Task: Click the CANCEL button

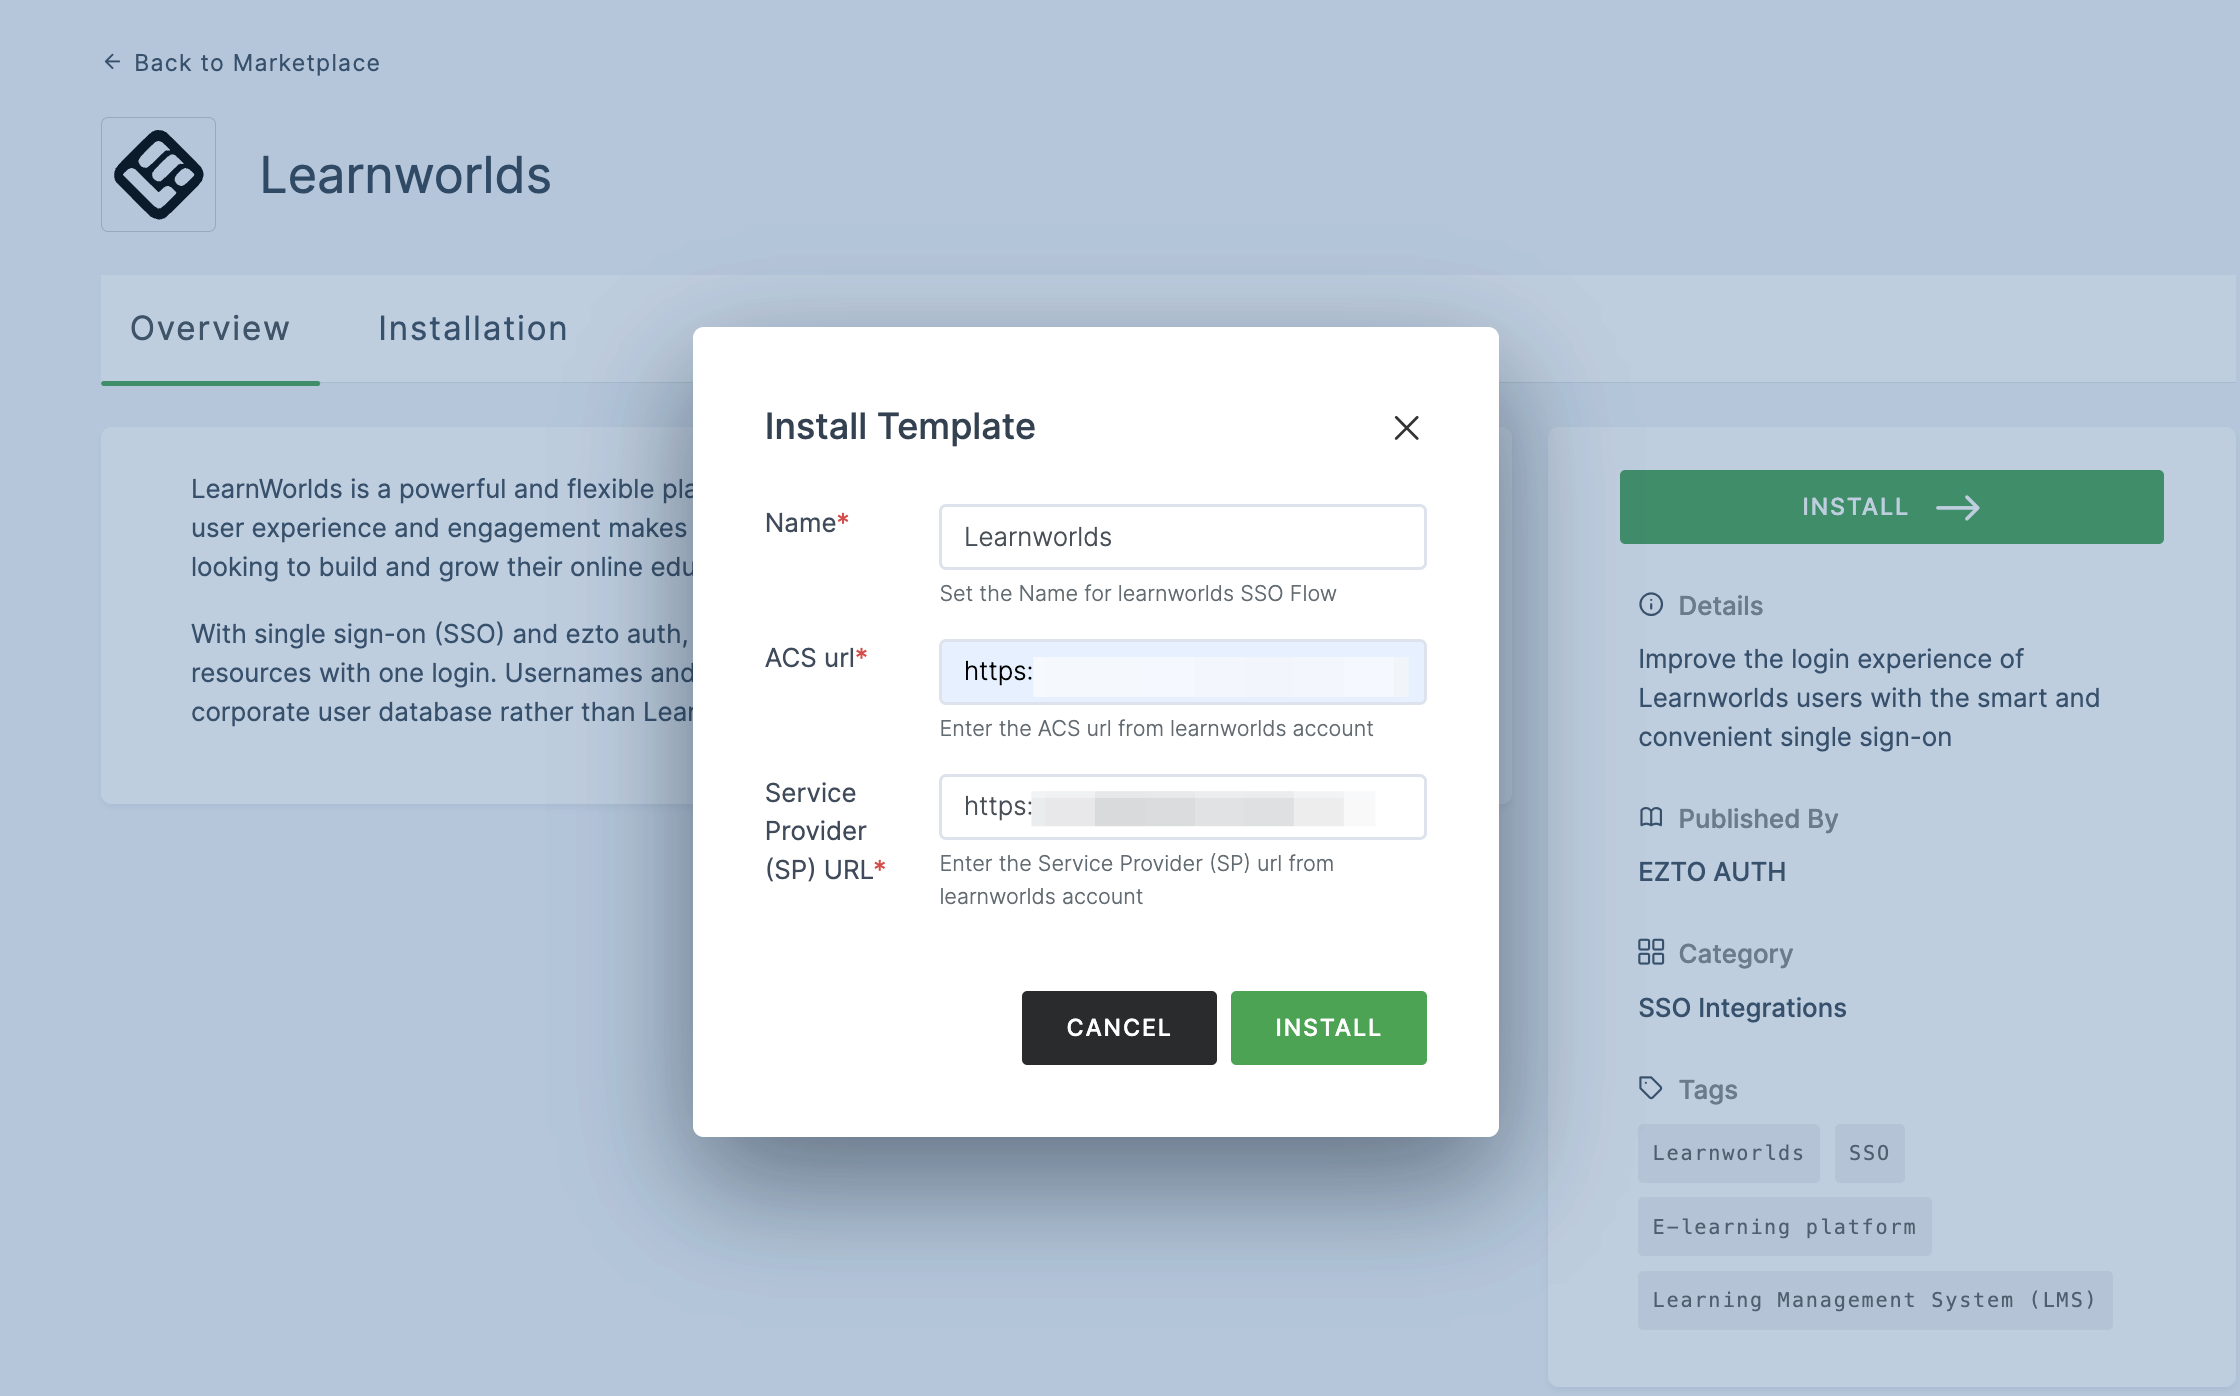Action: click(1118, 1026)
